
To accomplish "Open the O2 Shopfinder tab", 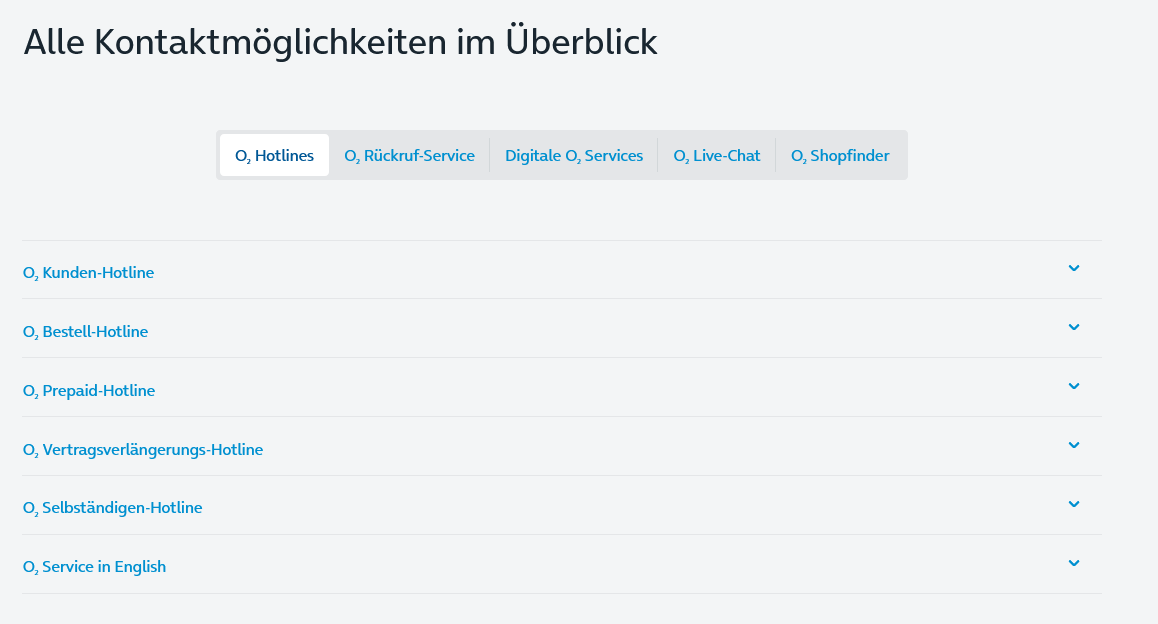I will coord(840,155).
